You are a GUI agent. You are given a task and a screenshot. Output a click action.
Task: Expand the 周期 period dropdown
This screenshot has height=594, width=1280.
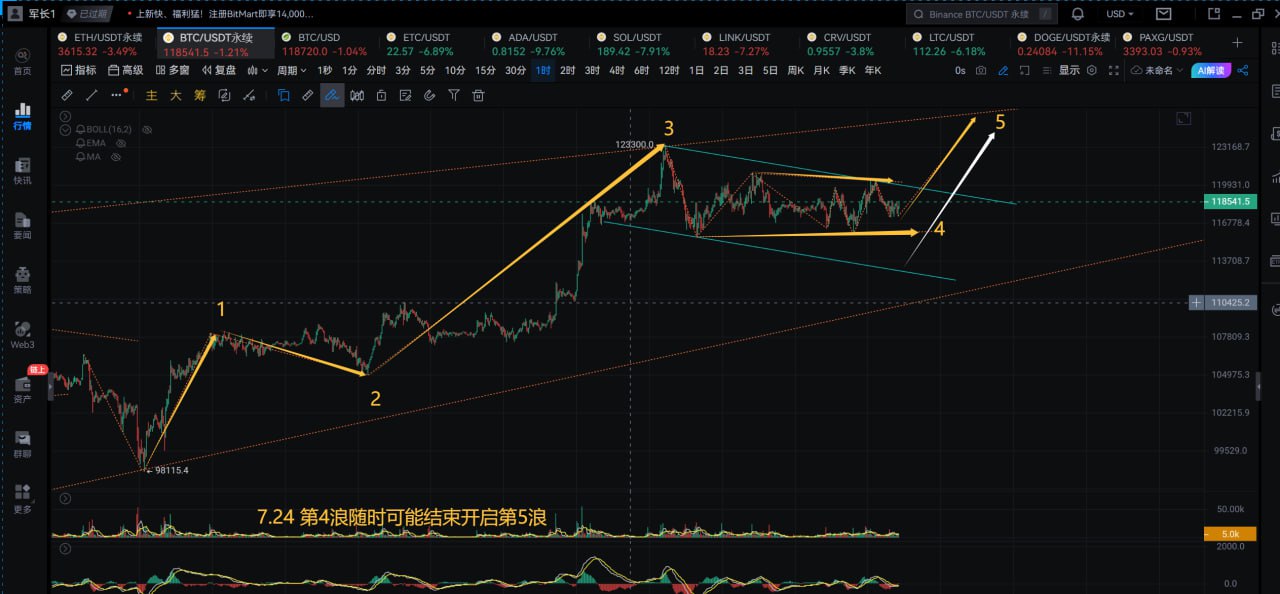point(291,71)
